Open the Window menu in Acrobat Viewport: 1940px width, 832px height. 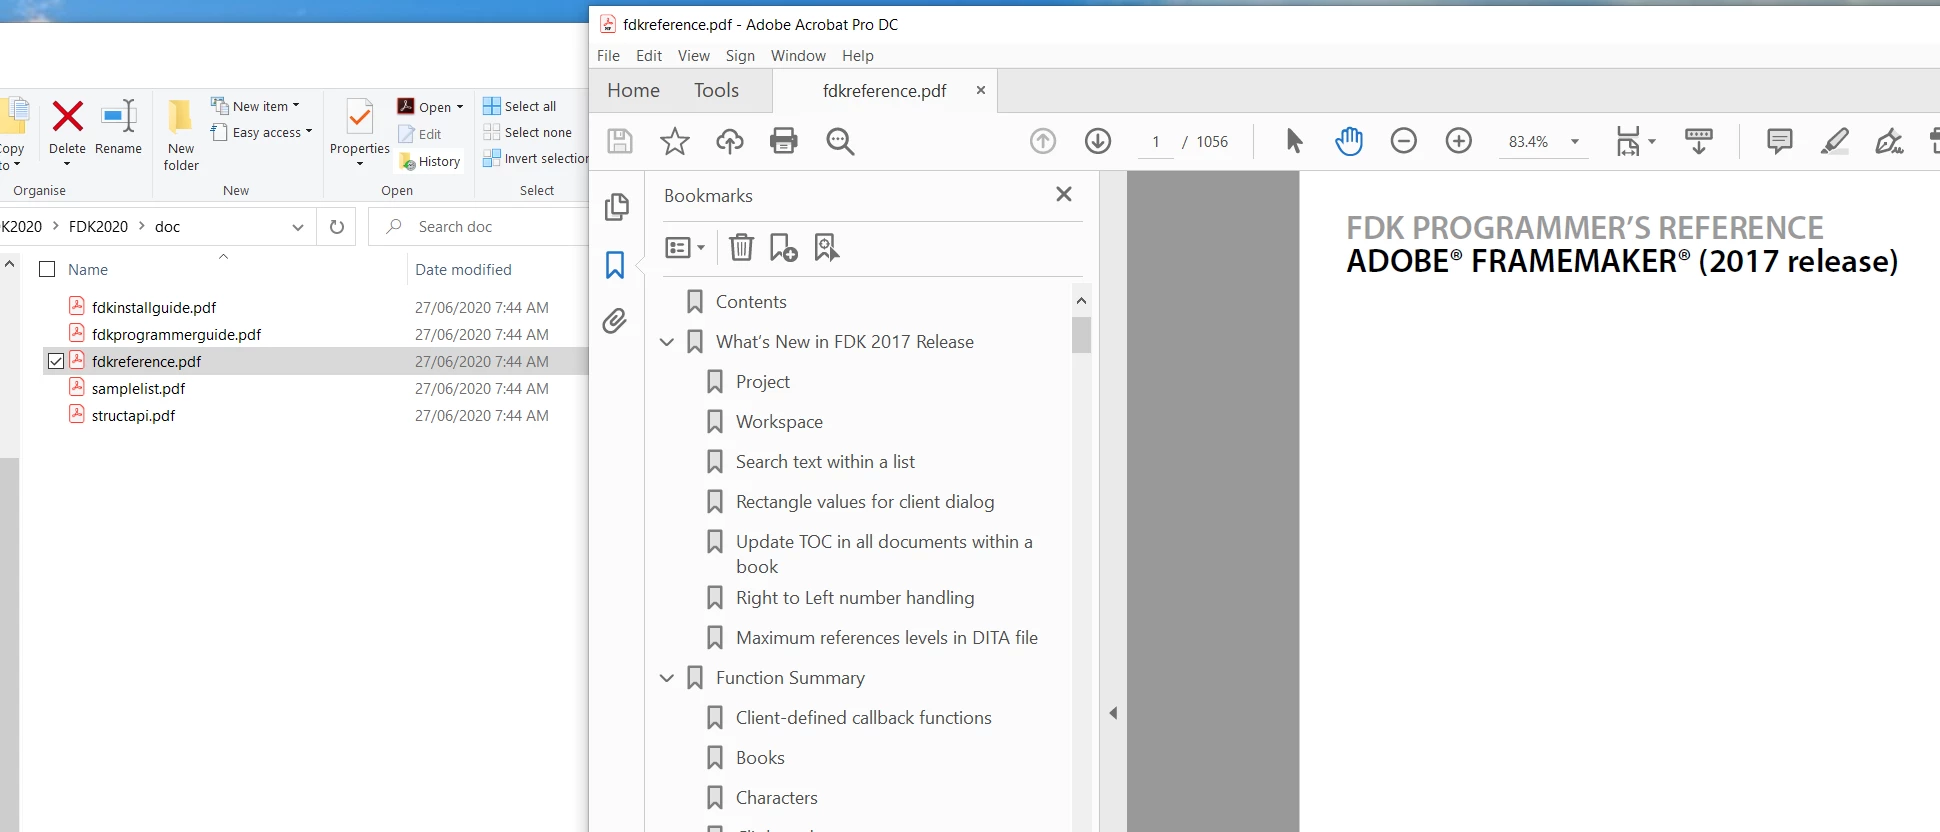click(798, 56)
